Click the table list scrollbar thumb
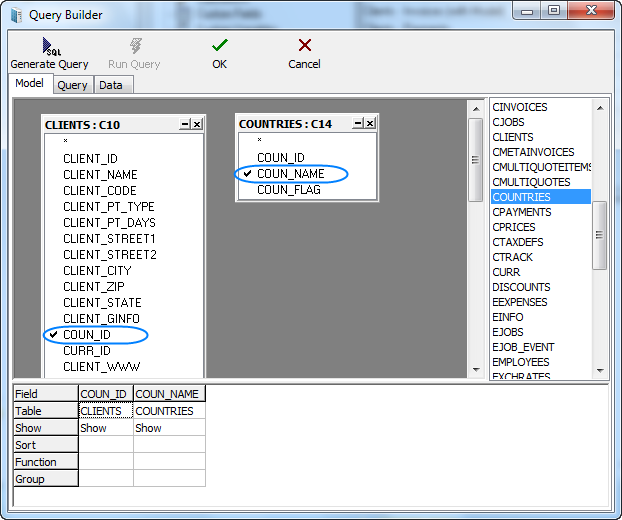The height and width of the screenshot is (520, 622). coord(599,236)
